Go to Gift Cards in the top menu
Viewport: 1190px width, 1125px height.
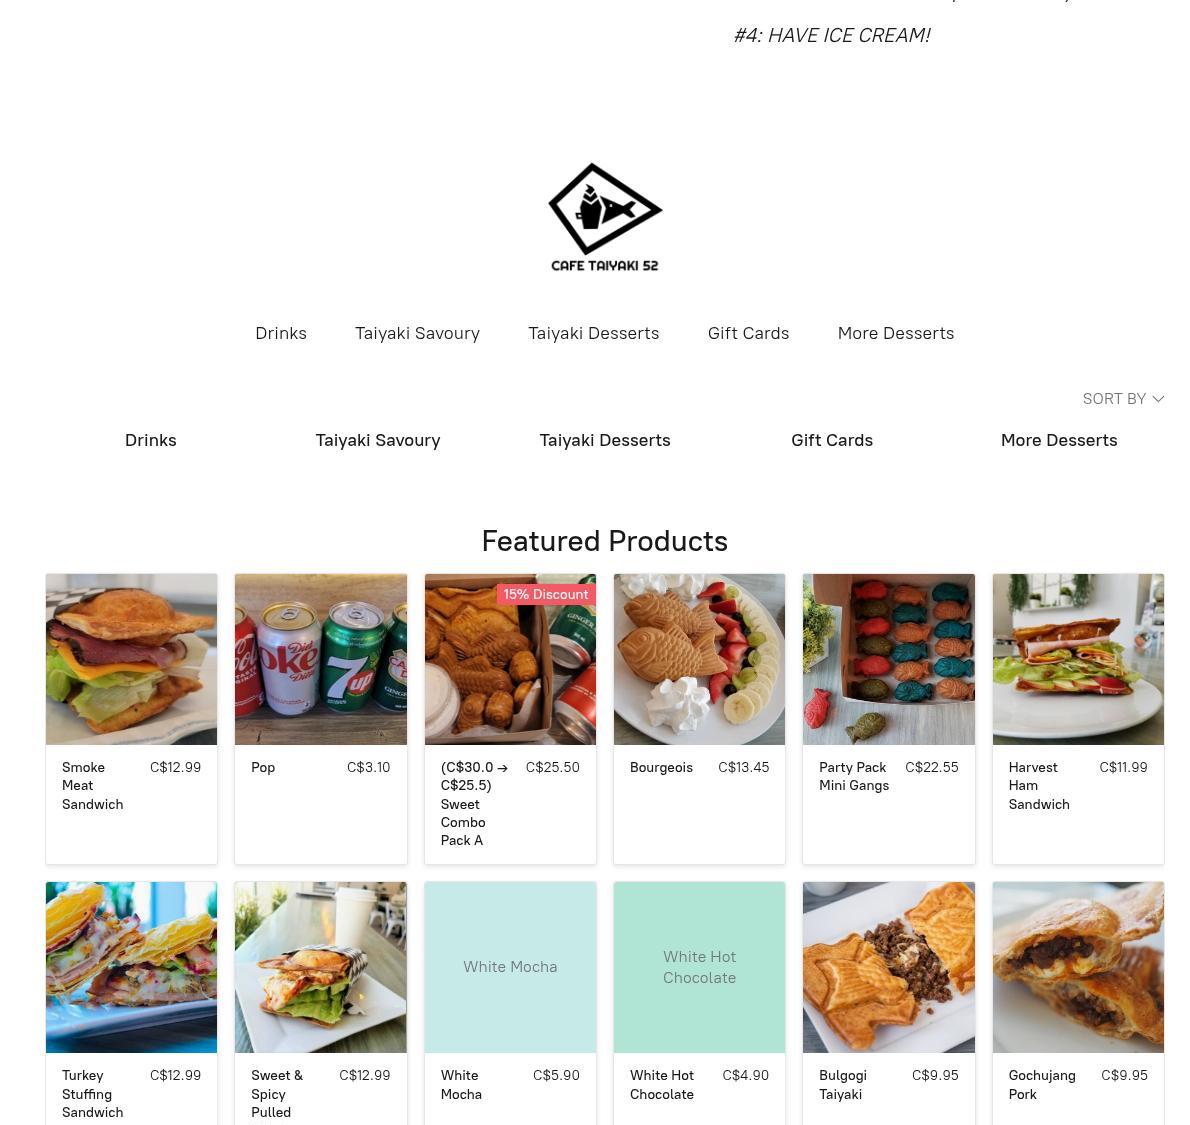click(748, 333)
